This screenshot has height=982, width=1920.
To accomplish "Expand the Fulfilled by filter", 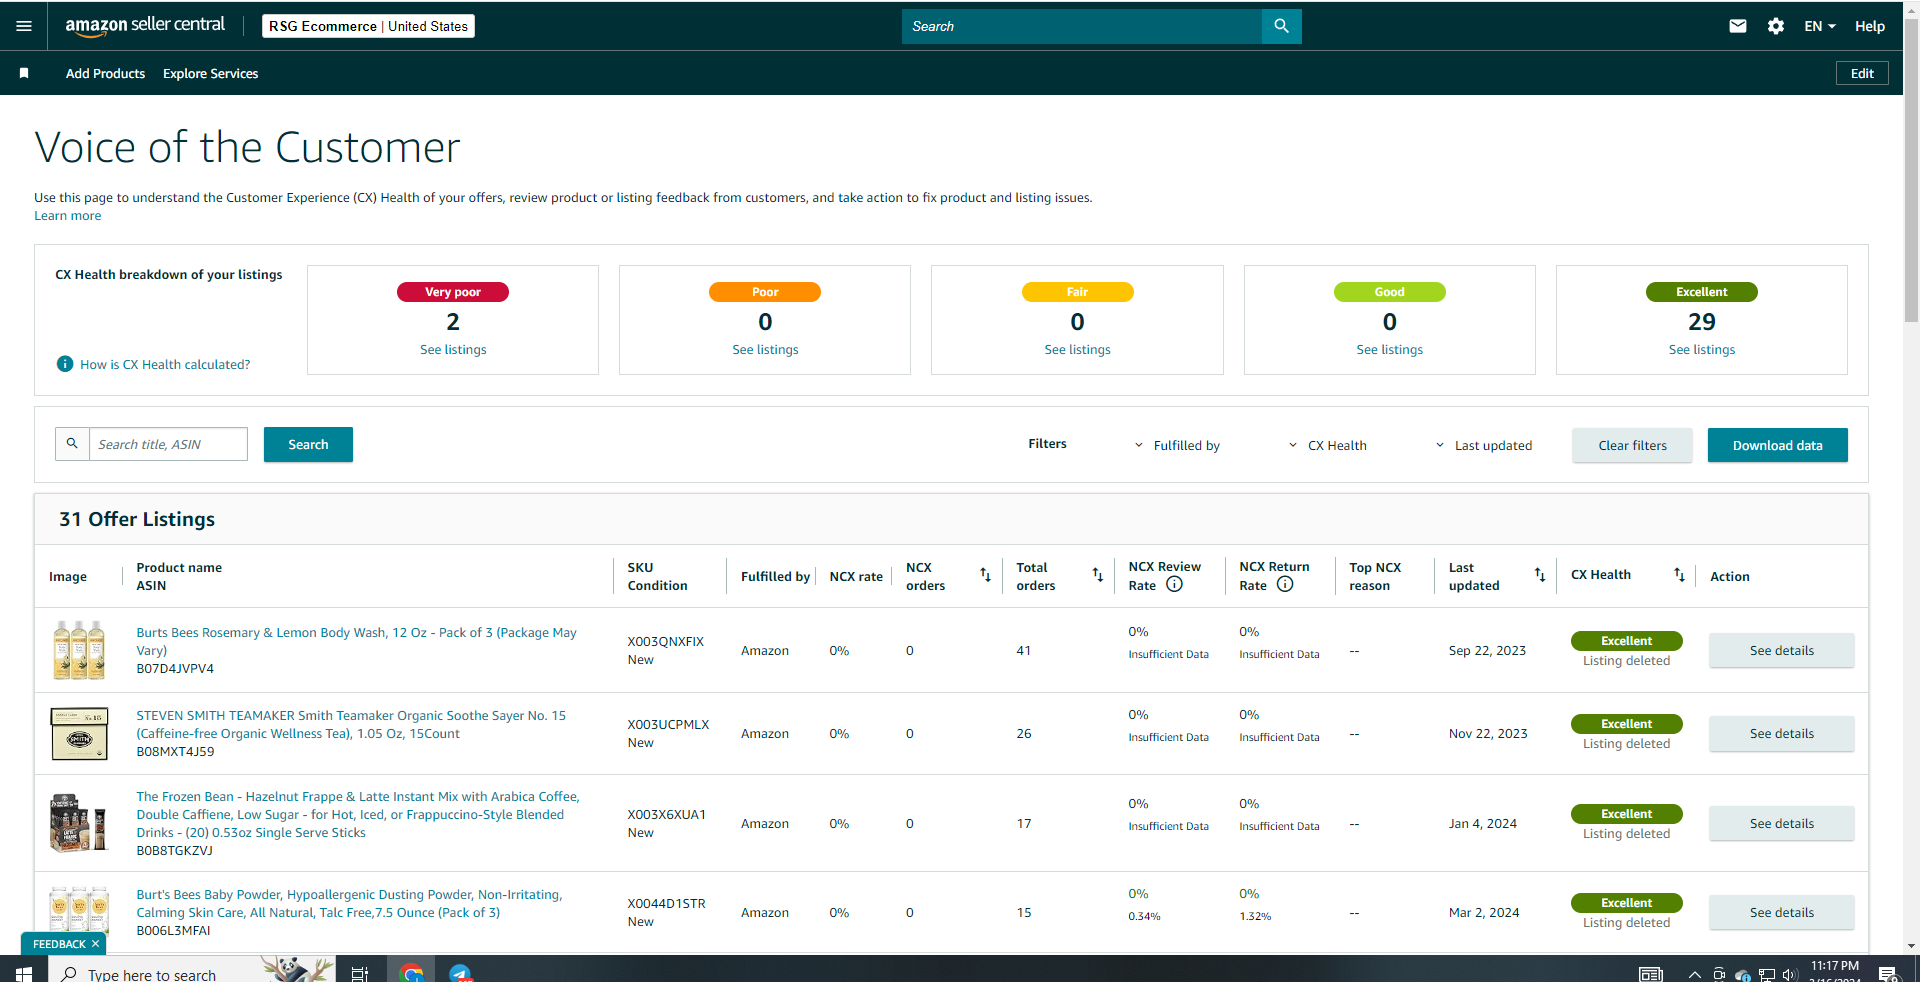I will tap(1177, 445).
